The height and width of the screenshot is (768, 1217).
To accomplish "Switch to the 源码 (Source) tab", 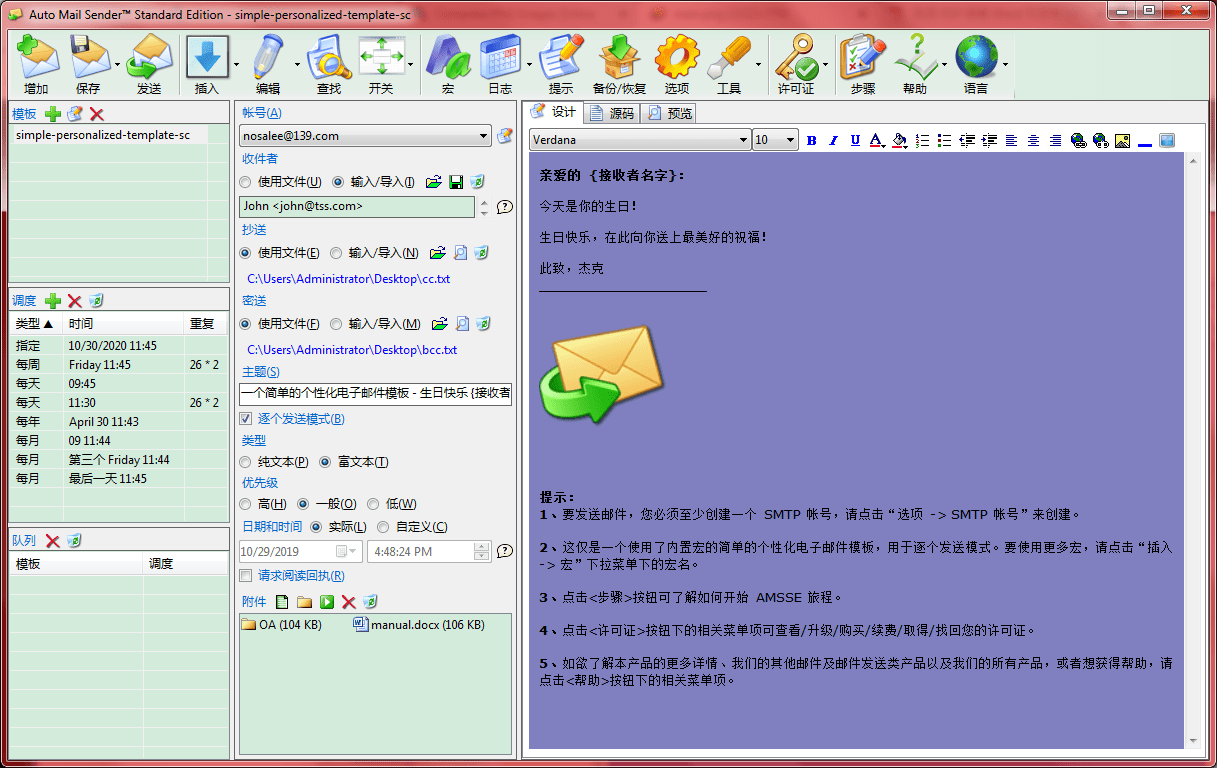I will (x=612, y=113).
